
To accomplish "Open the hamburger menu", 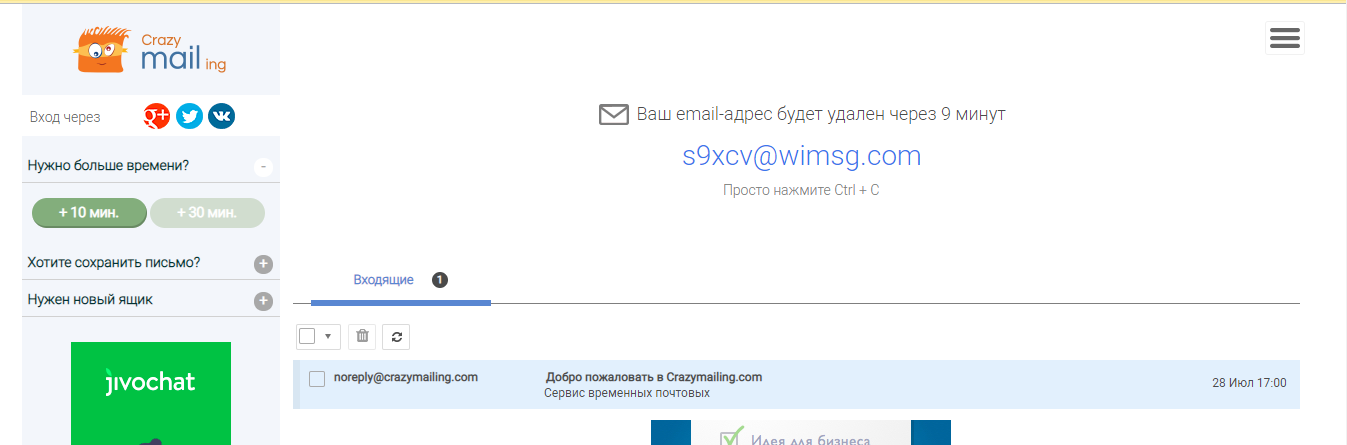I will click(1284, 38).
